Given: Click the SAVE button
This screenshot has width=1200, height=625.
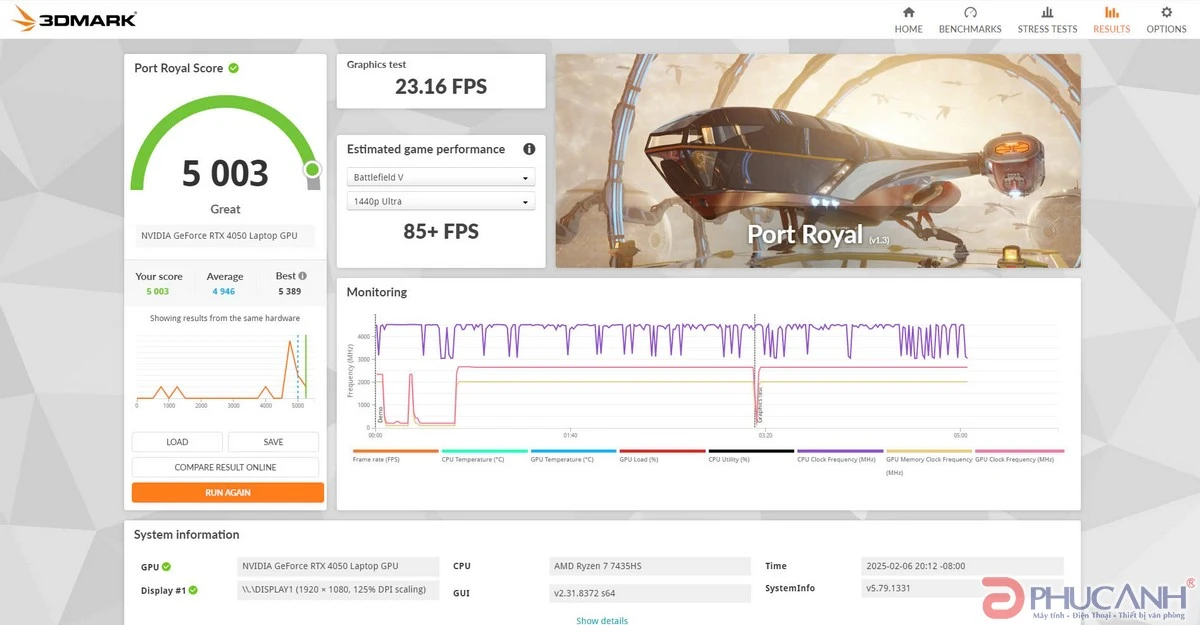Looking at the screenshot, I should pyautogui.click(x=273, y=442).
